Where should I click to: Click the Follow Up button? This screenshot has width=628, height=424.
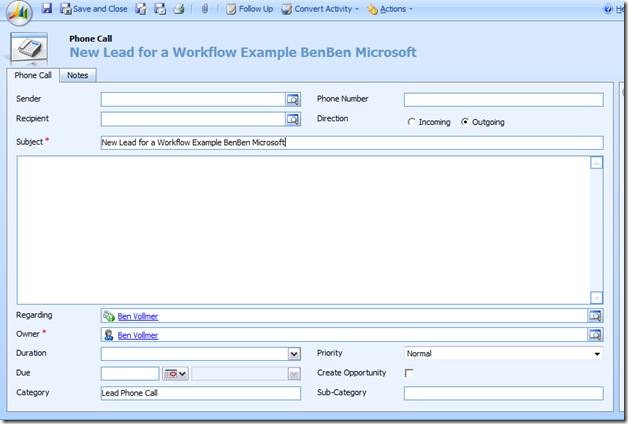249,9
